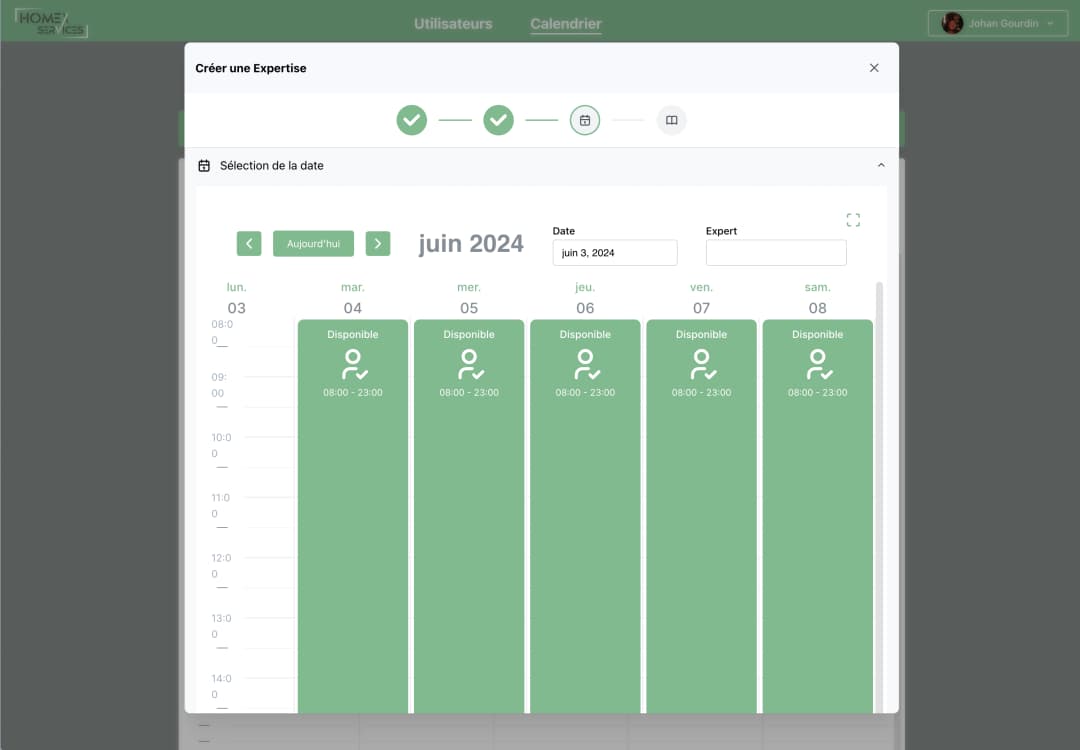Choose available user icon on jeudi 06
Viewport: 1080px width, 750px height.
coord(585,365)
